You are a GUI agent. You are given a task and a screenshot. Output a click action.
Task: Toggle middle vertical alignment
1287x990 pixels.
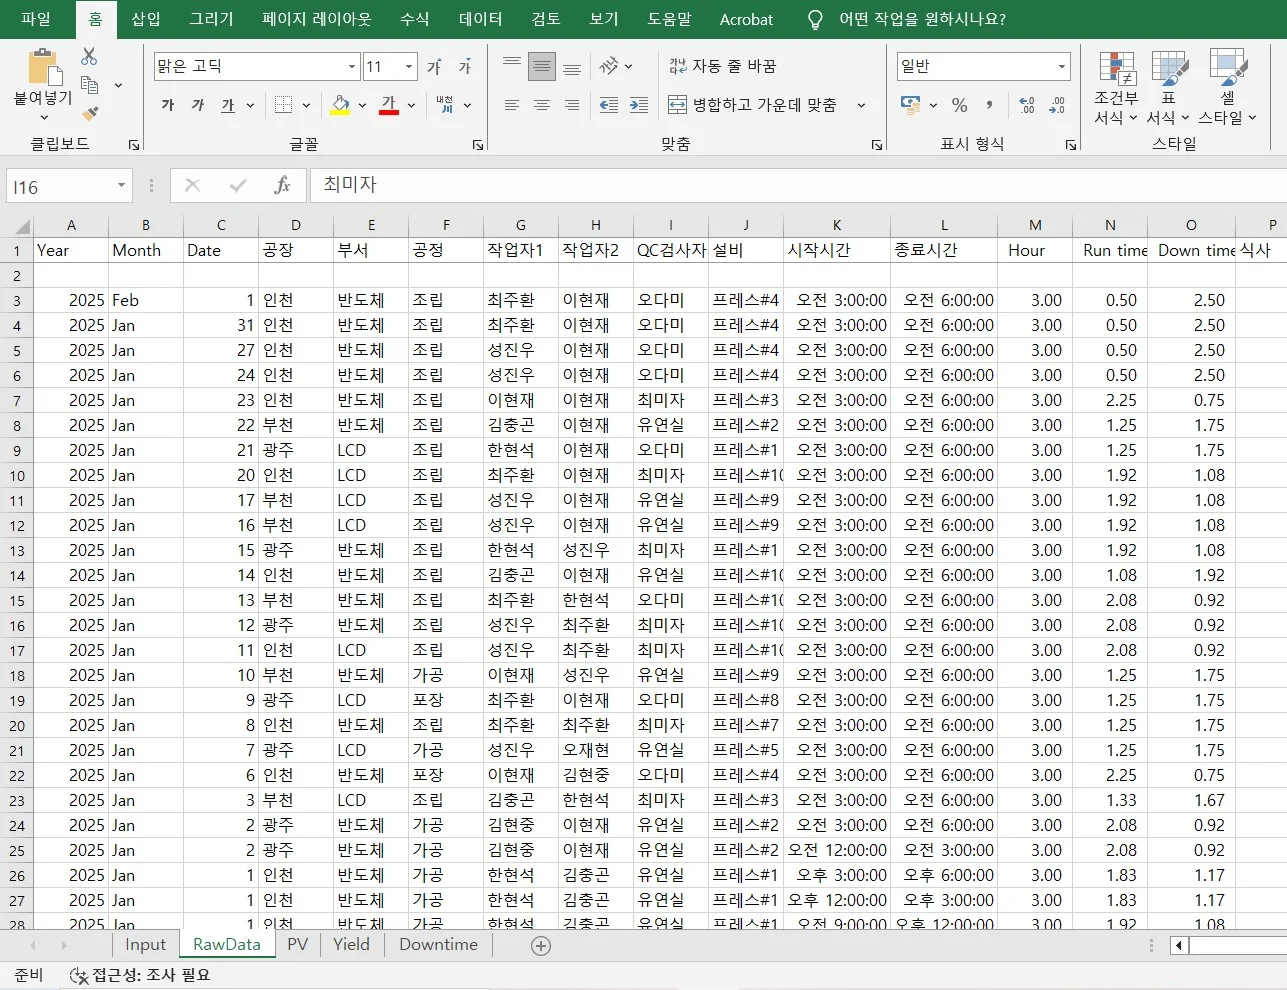click(542, 67)
